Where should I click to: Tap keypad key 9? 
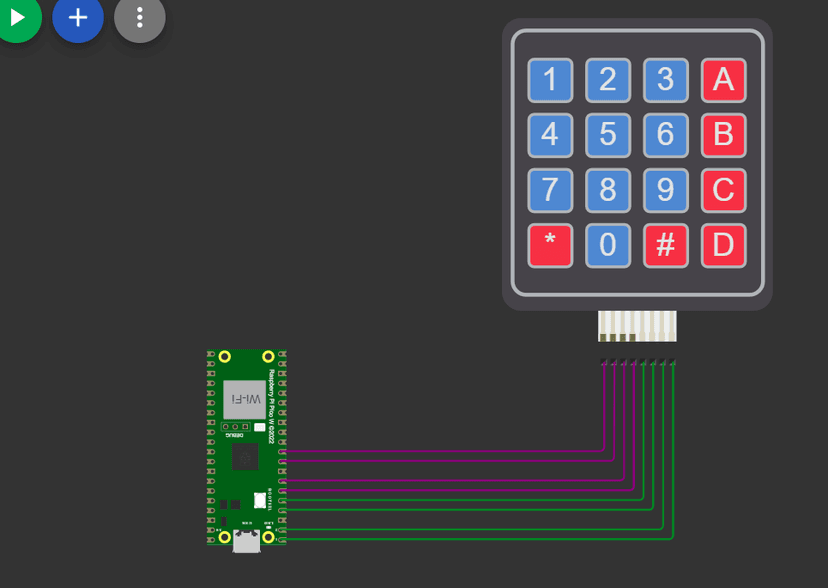(665, 191)
